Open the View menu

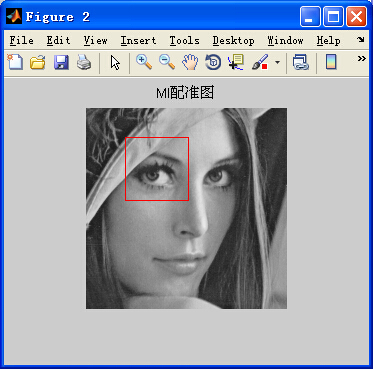[x=95, y=41]
